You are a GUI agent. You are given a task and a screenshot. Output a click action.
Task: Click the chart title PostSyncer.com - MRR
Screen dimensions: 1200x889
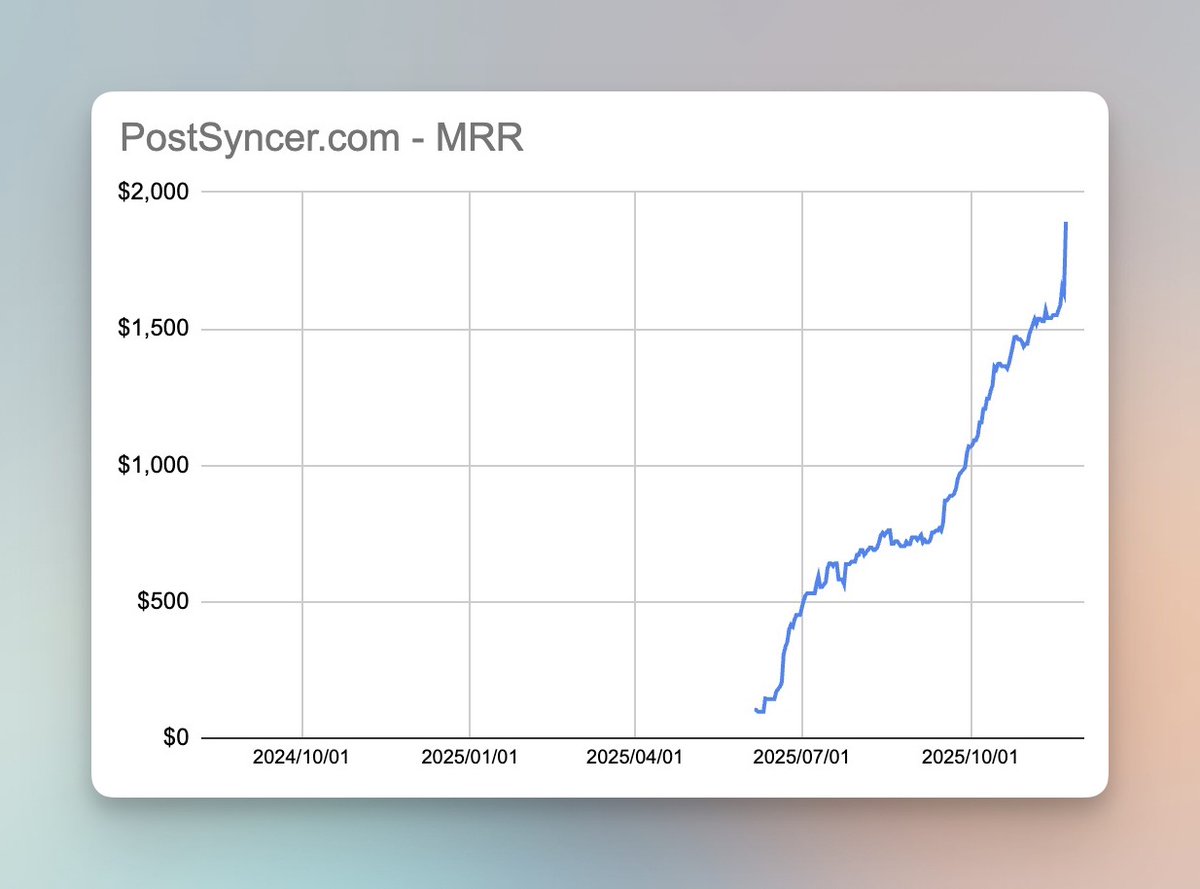322,139
